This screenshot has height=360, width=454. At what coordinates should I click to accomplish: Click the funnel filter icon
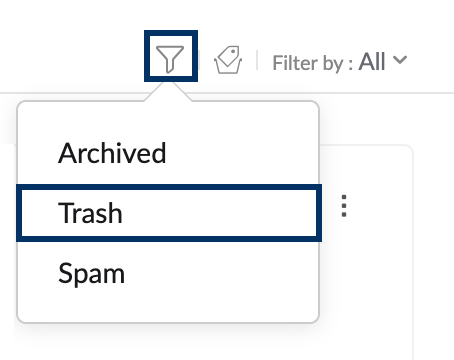pyautogui.click(x=170, y=59)
